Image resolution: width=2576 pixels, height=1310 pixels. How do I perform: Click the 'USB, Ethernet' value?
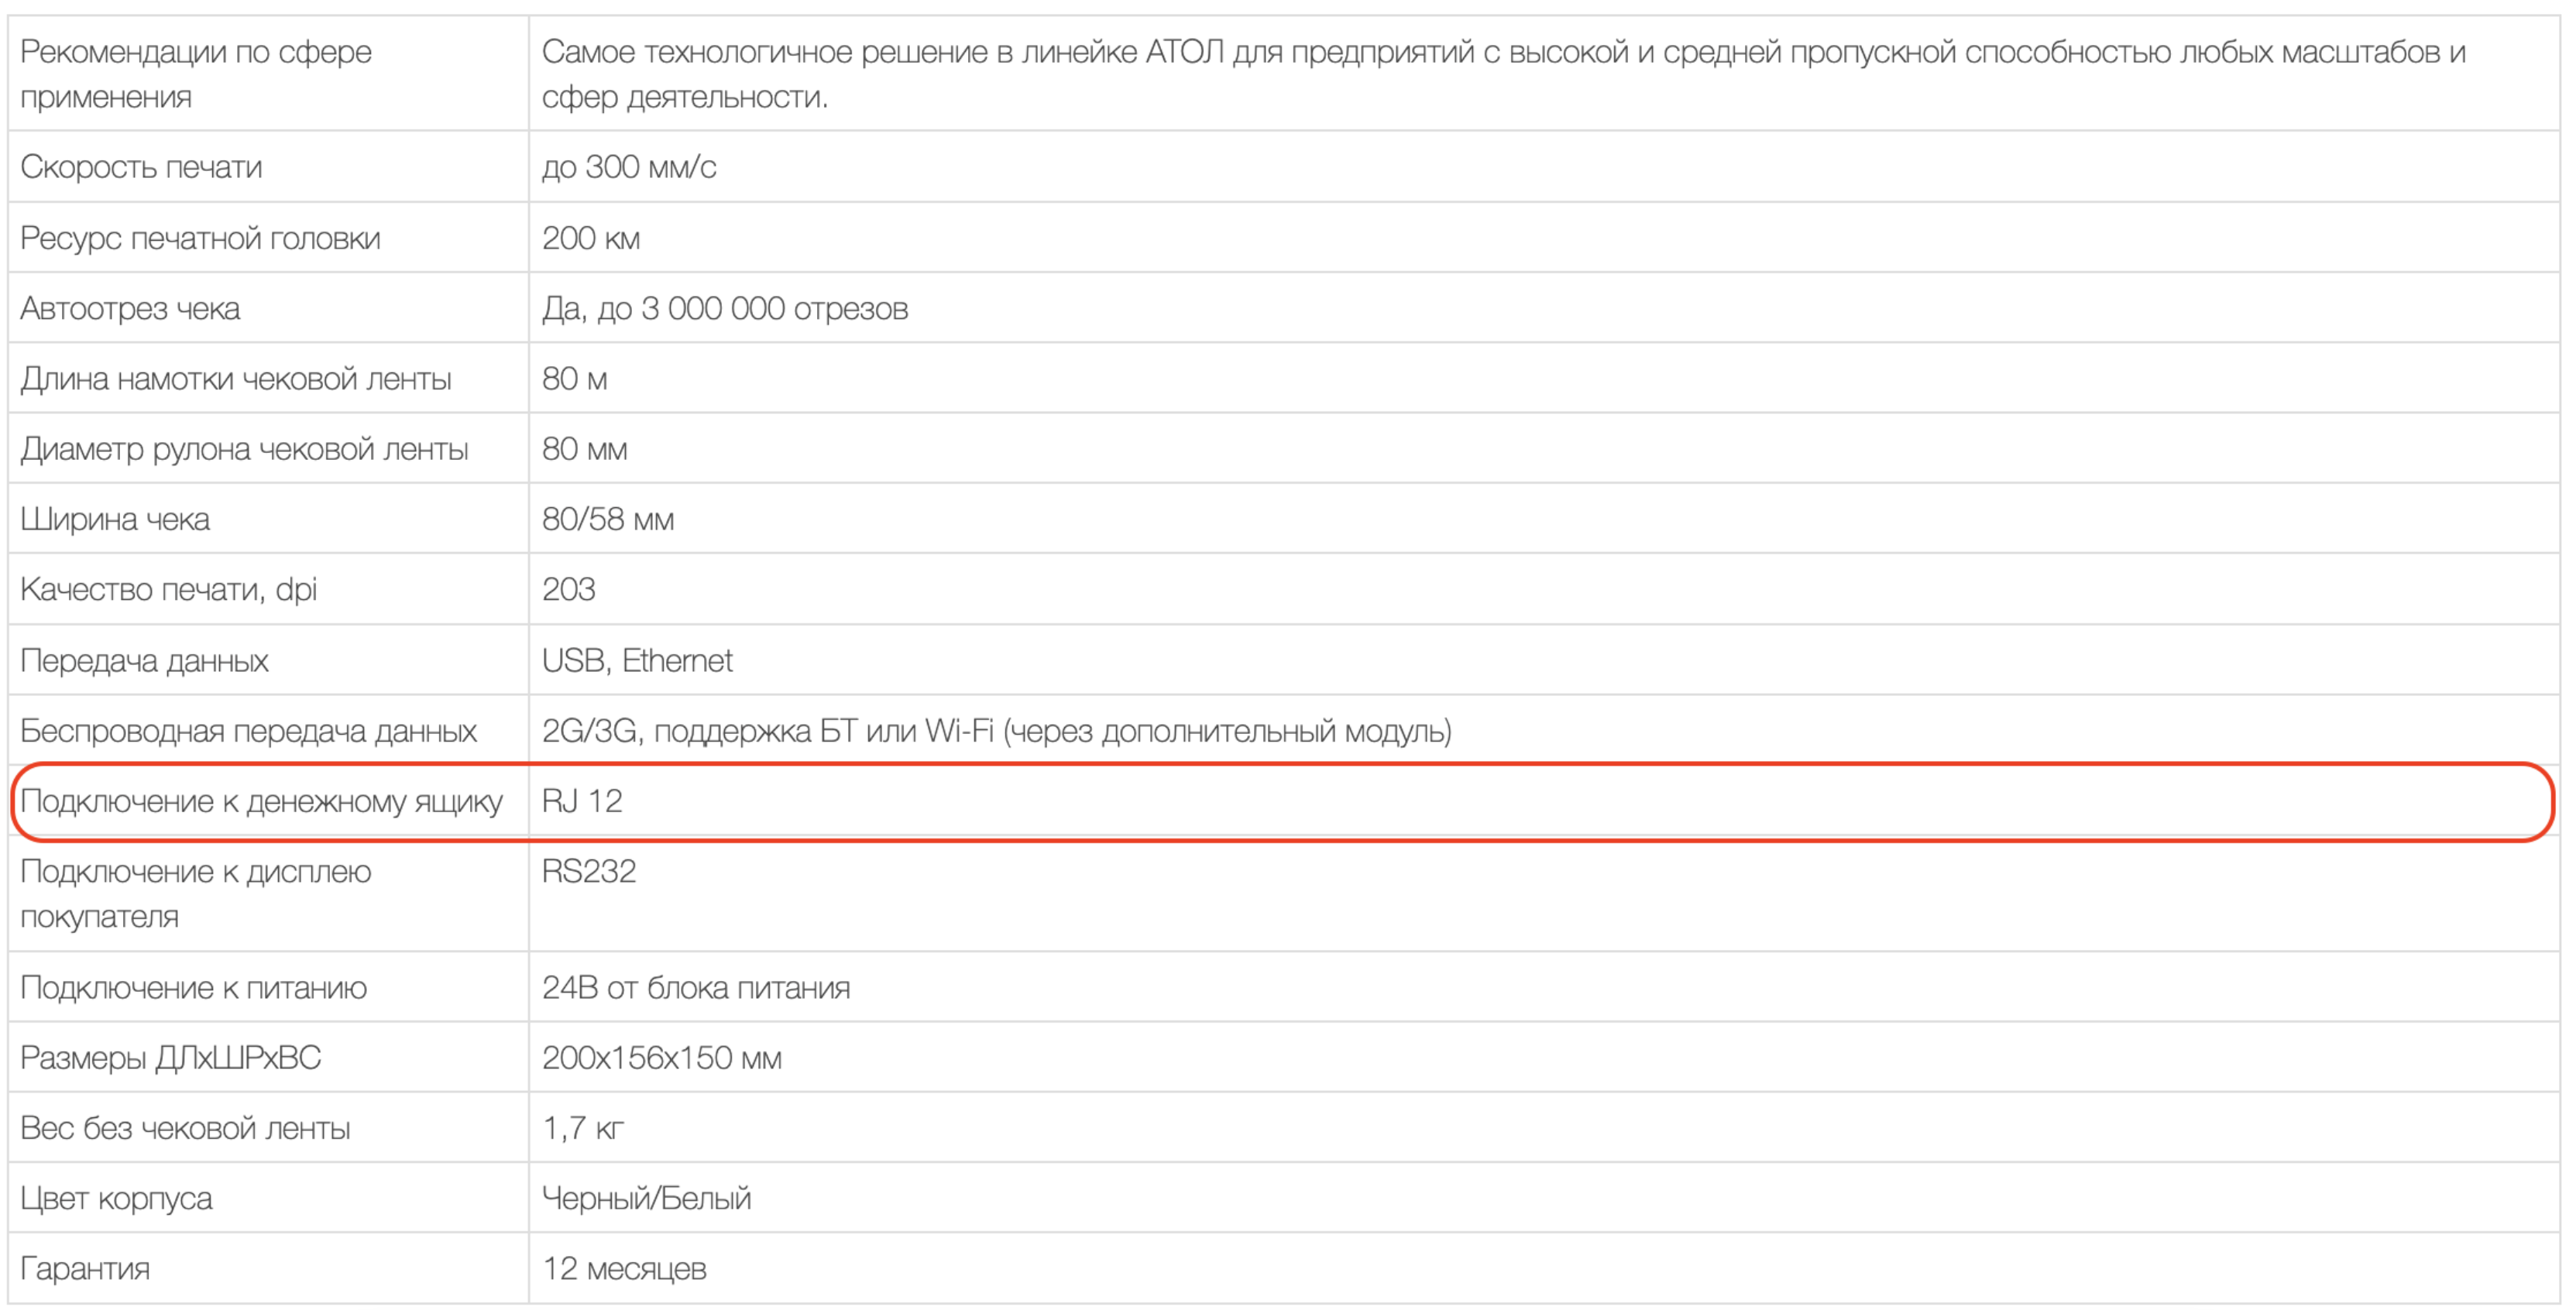[x=637, y=660]
